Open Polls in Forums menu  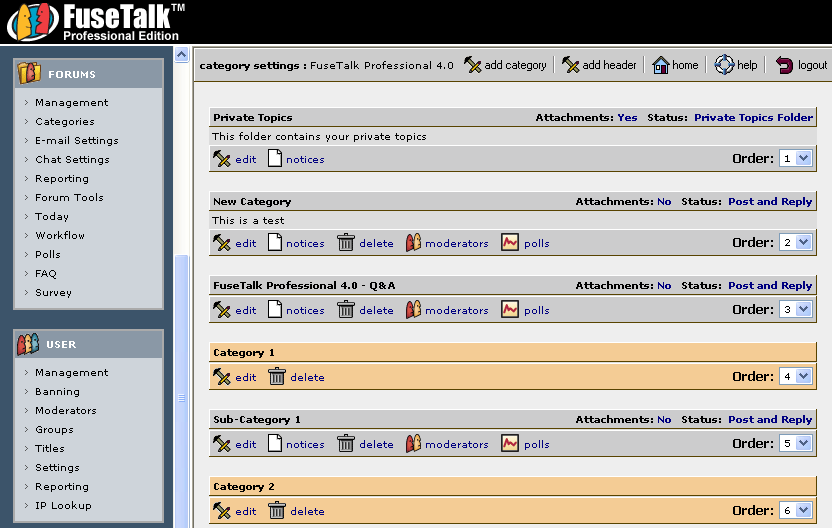(48, 254)
